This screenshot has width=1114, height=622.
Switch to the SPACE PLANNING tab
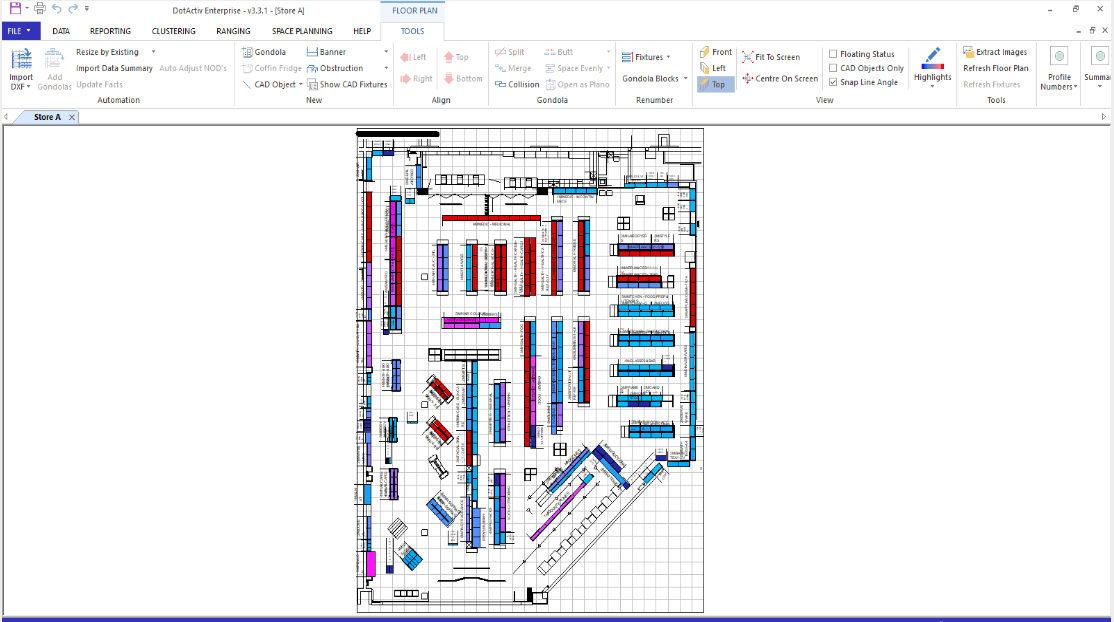pos(302,31)
